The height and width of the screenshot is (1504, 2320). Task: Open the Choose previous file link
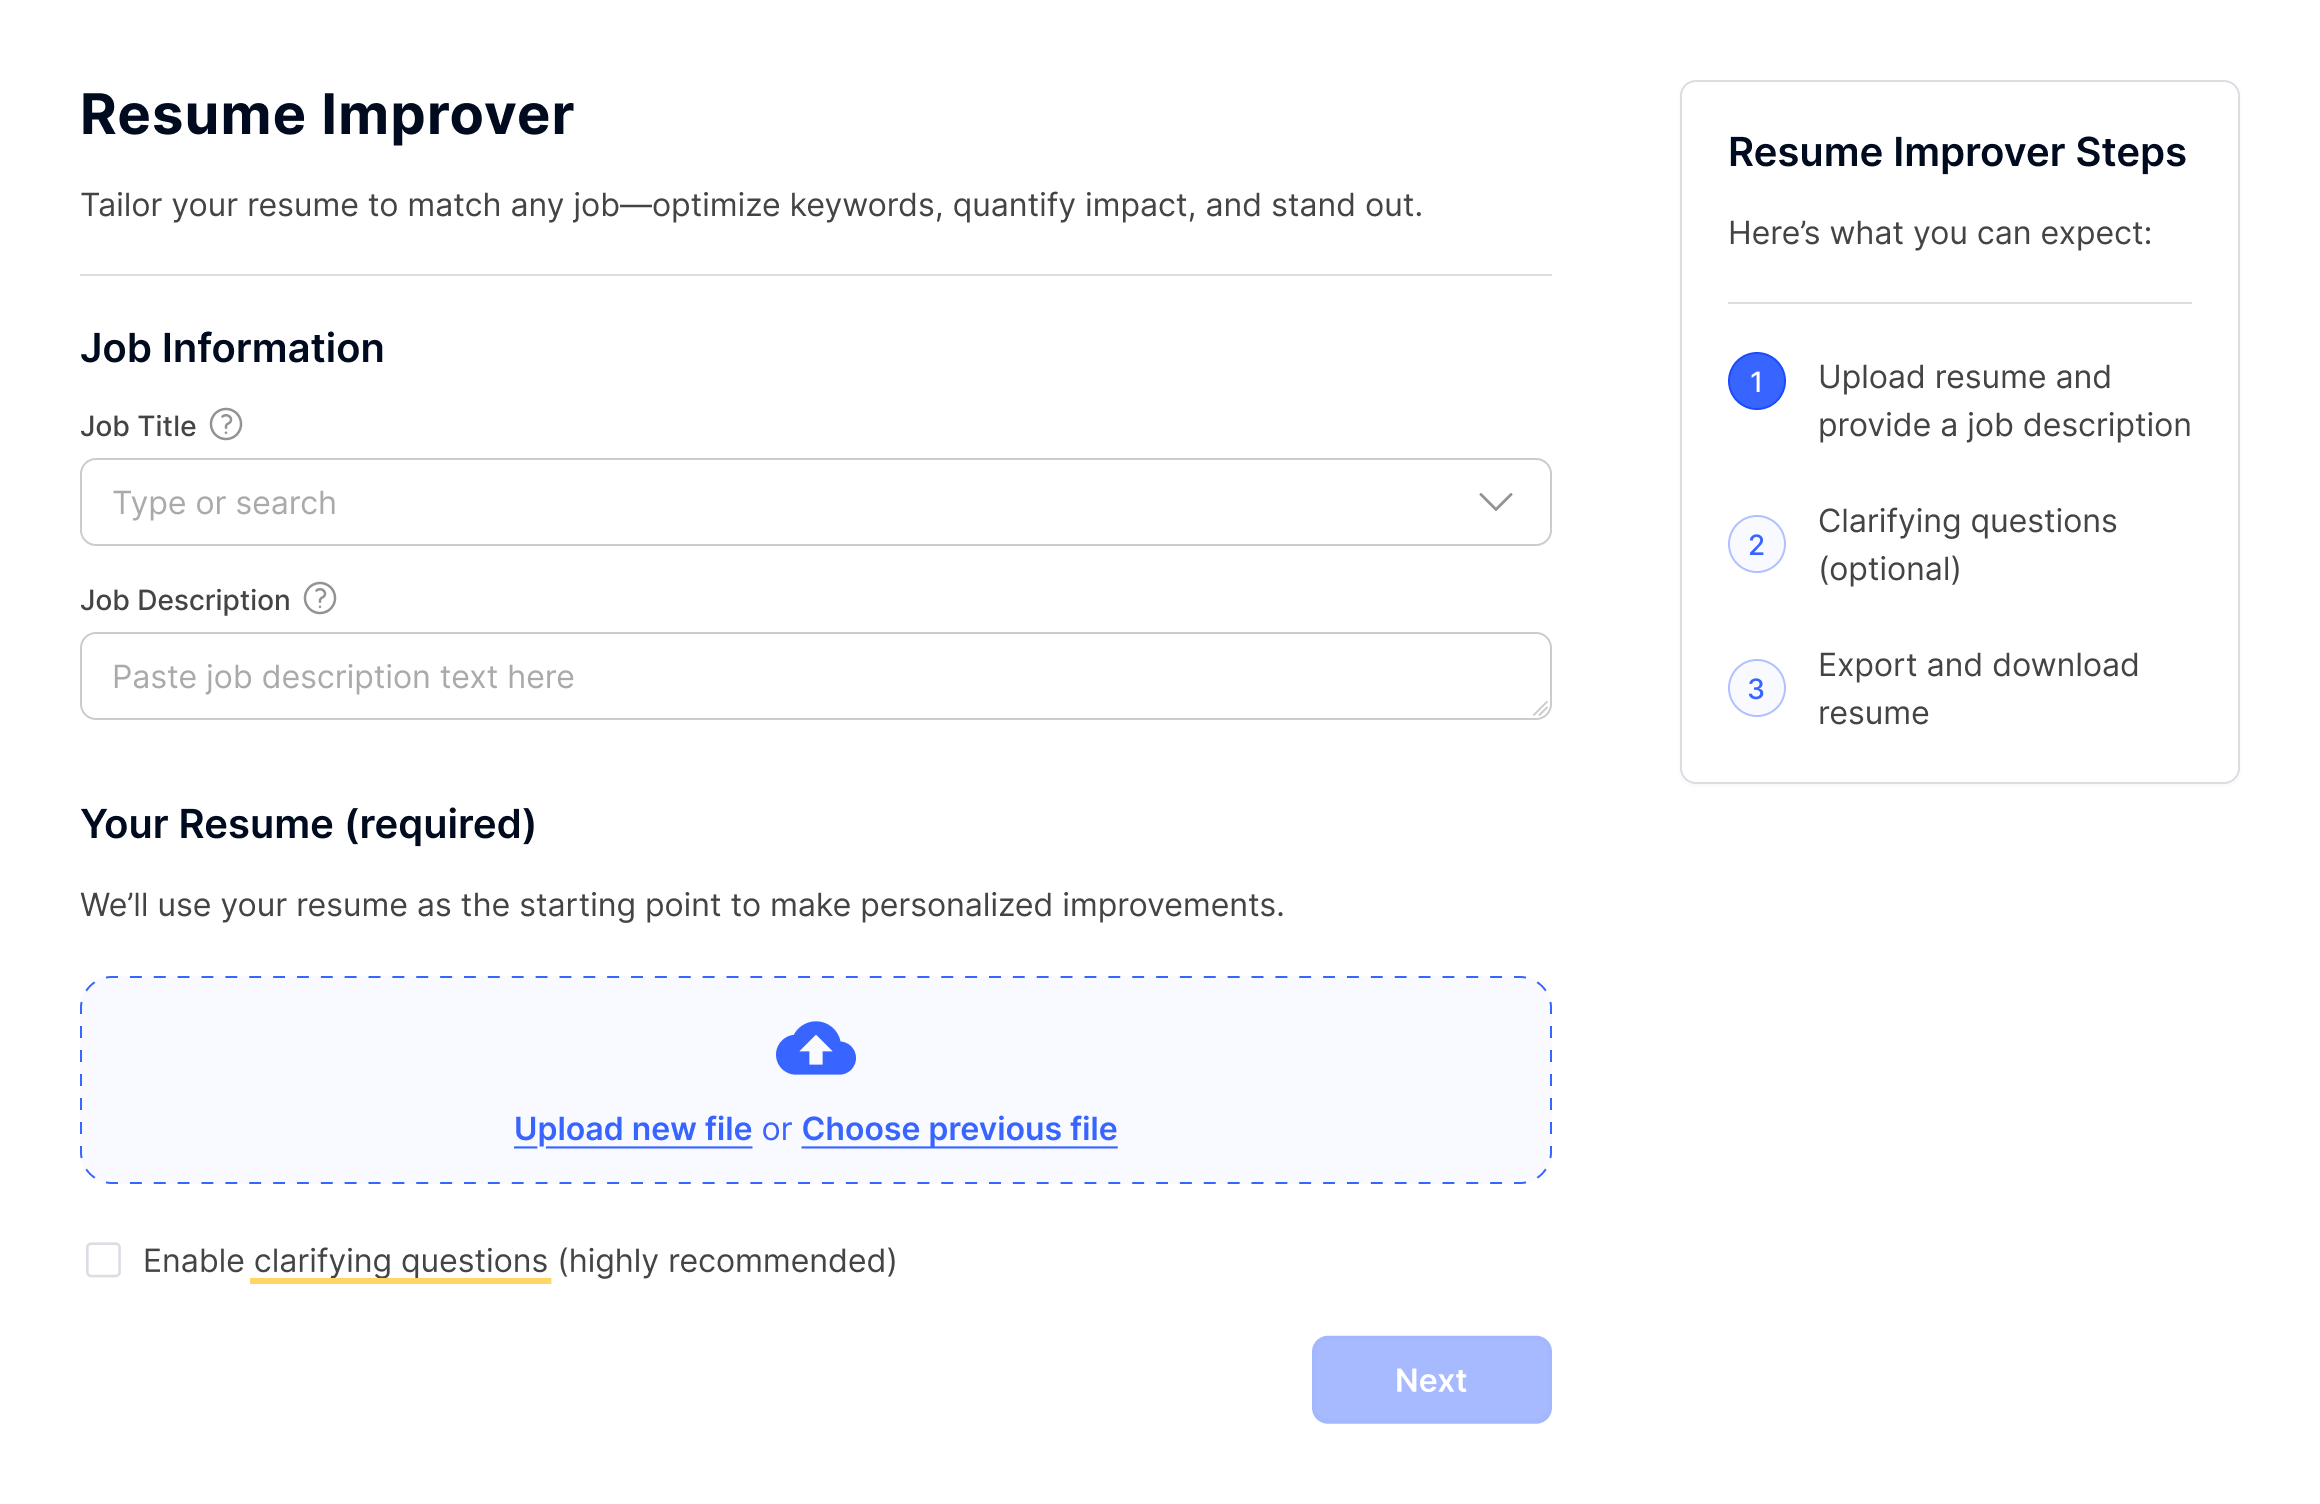pyautogui.click(x=959, y=1129)
